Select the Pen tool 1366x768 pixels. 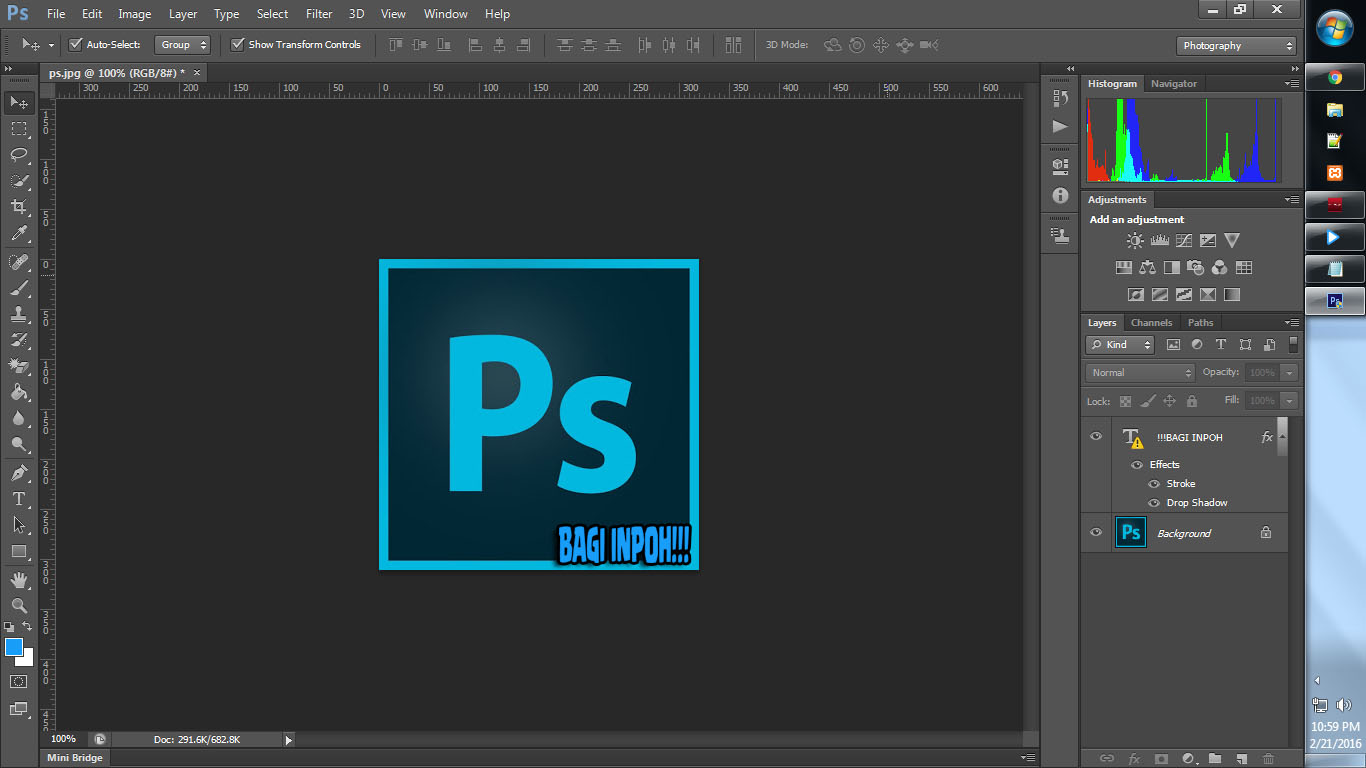click(x=18, y=473)
